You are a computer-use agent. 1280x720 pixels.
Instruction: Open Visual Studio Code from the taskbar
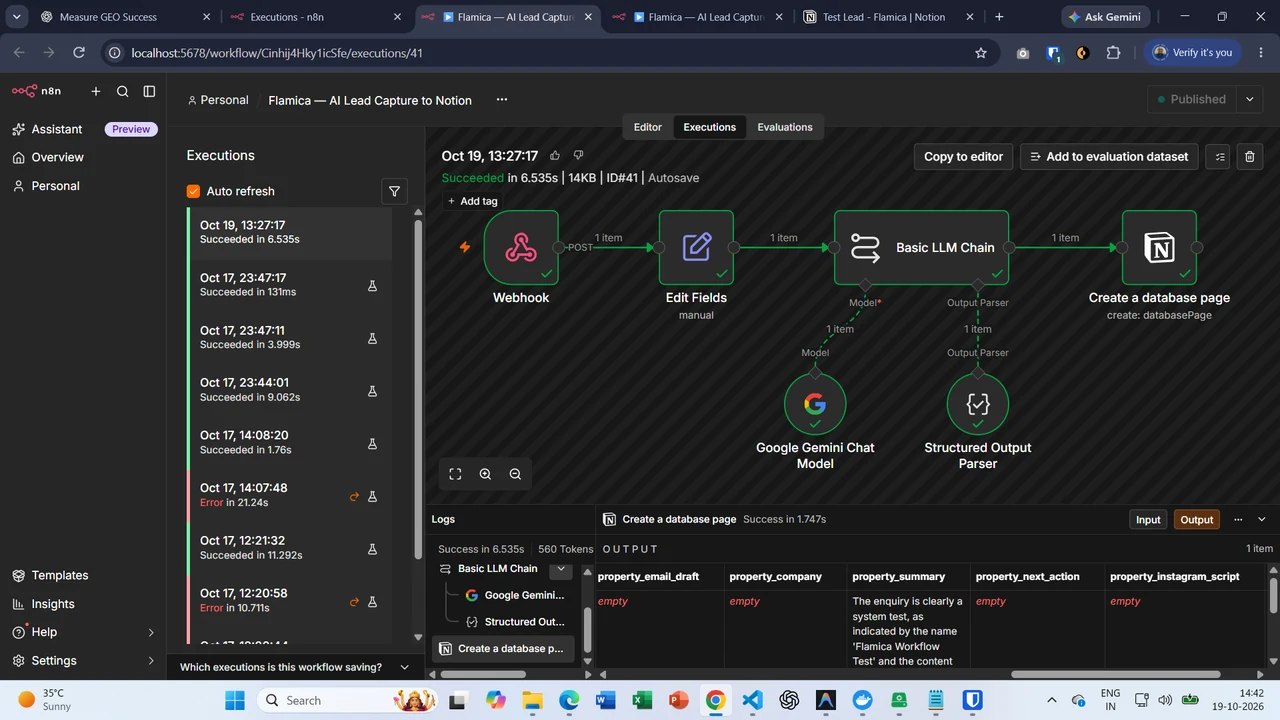(x=753, y=700)
